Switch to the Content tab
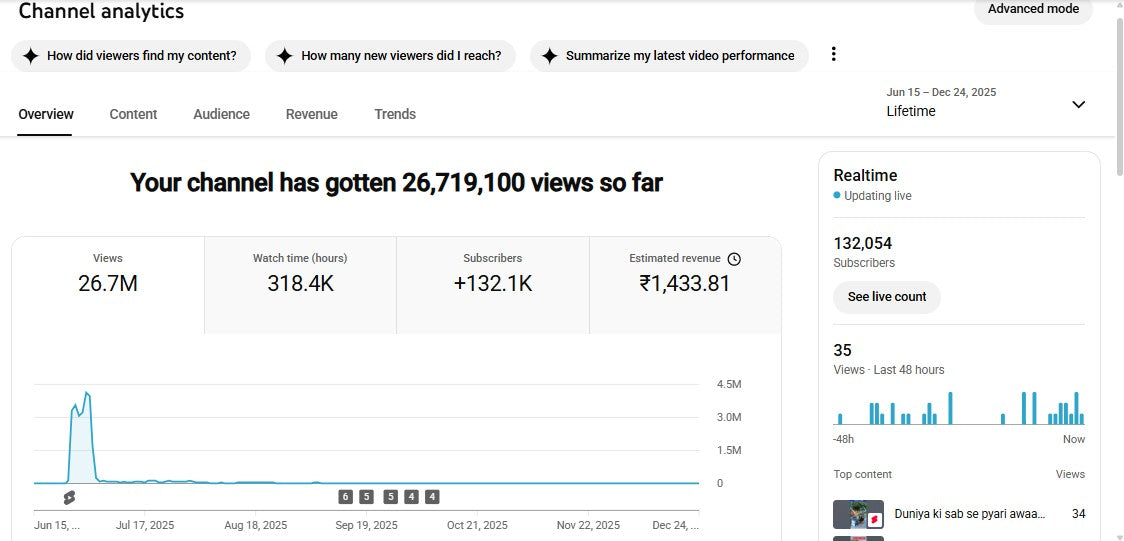Image resolution: width=1124 pixels, height=541 pixels. pos(133,114)
